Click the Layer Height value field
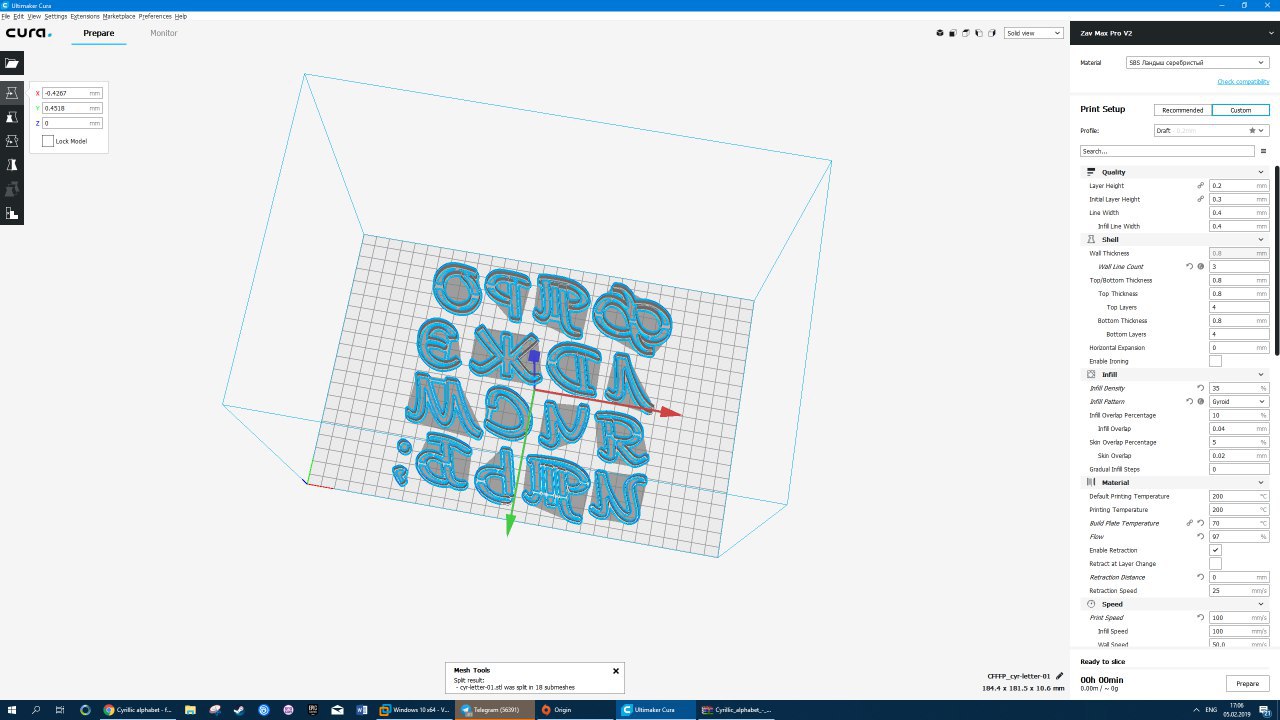The height and width of the screenshot is (720, 1280). pyautogui.click(x=1238, y=185)
